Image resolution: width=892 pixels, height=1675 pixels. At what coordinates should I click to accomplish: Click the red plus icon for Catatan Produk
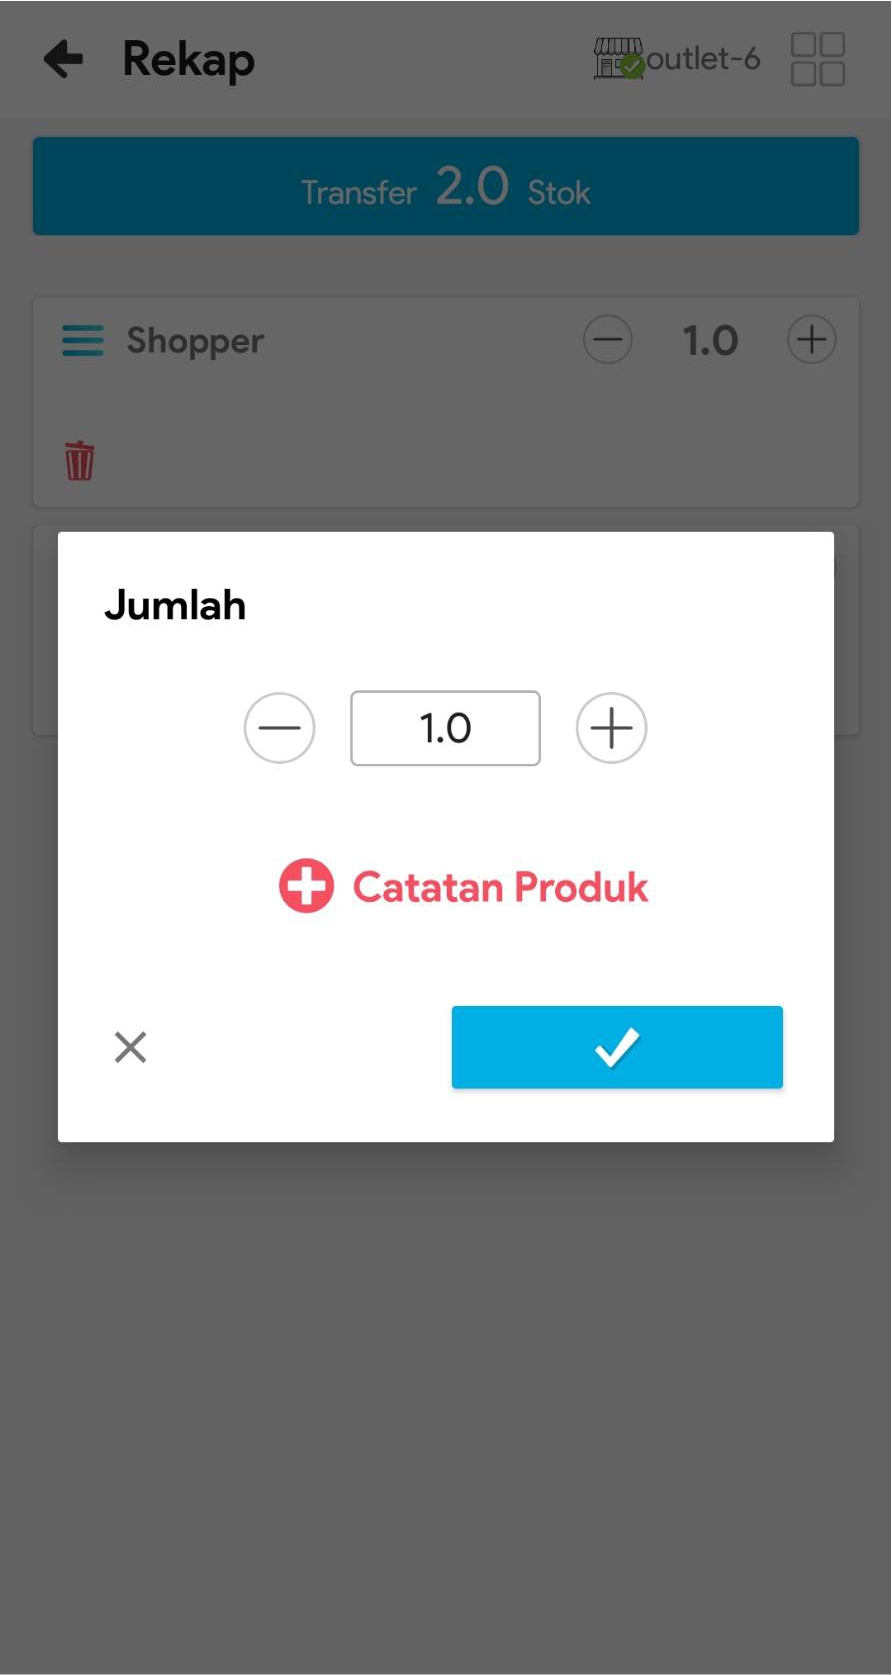point(306,886)
